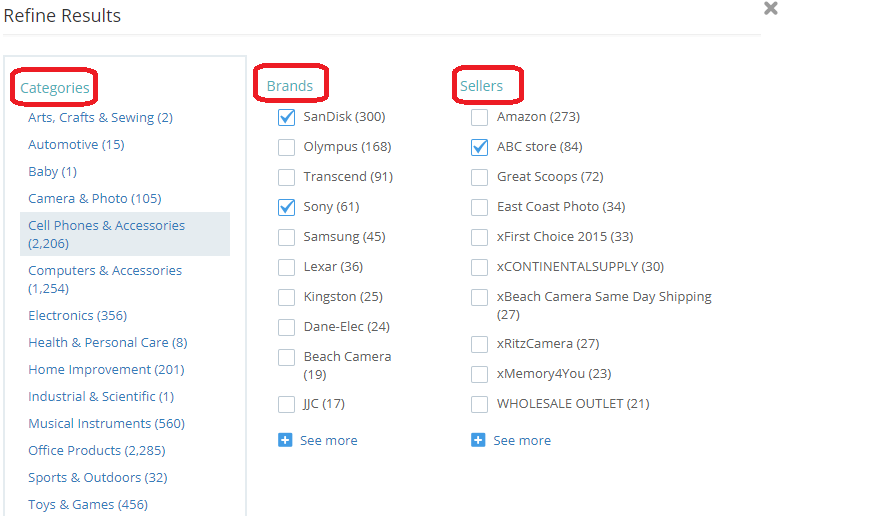The width and height of the screenshot is (871, 516).
Task: Tick the Amazon seller checkbox
Action: [479, 117]
